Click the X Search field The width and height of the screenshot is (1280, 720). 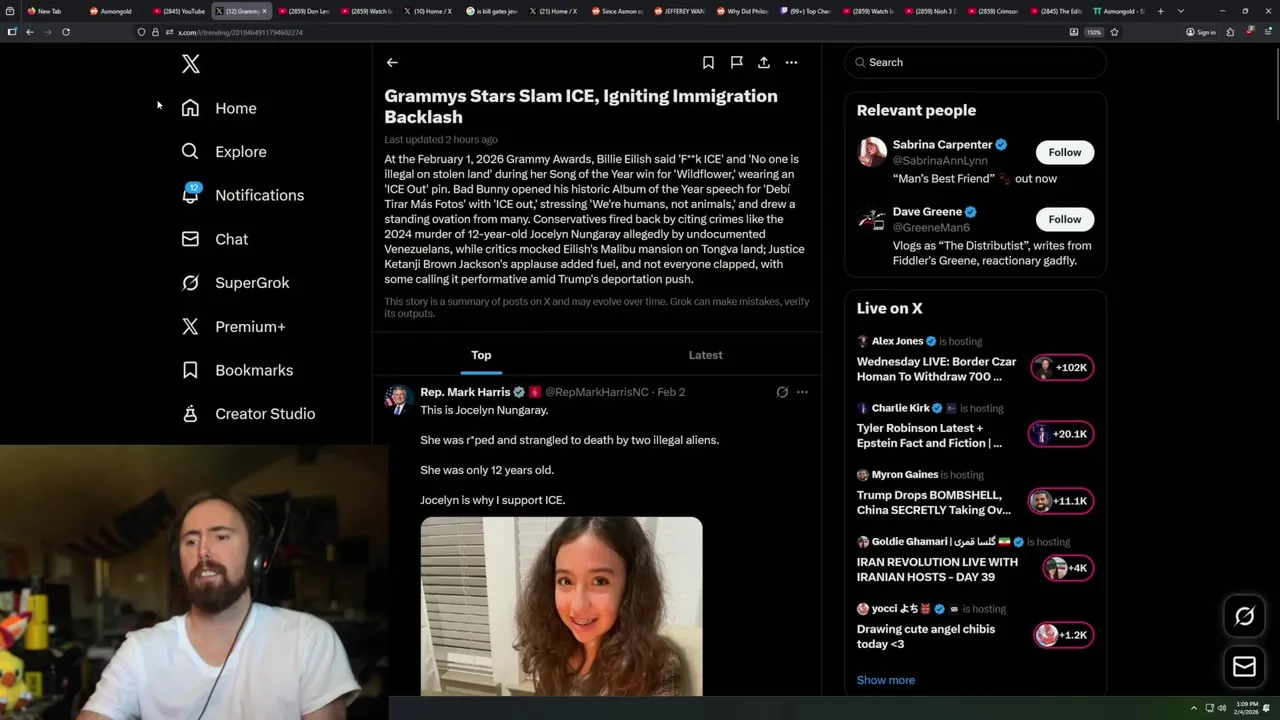975,62
